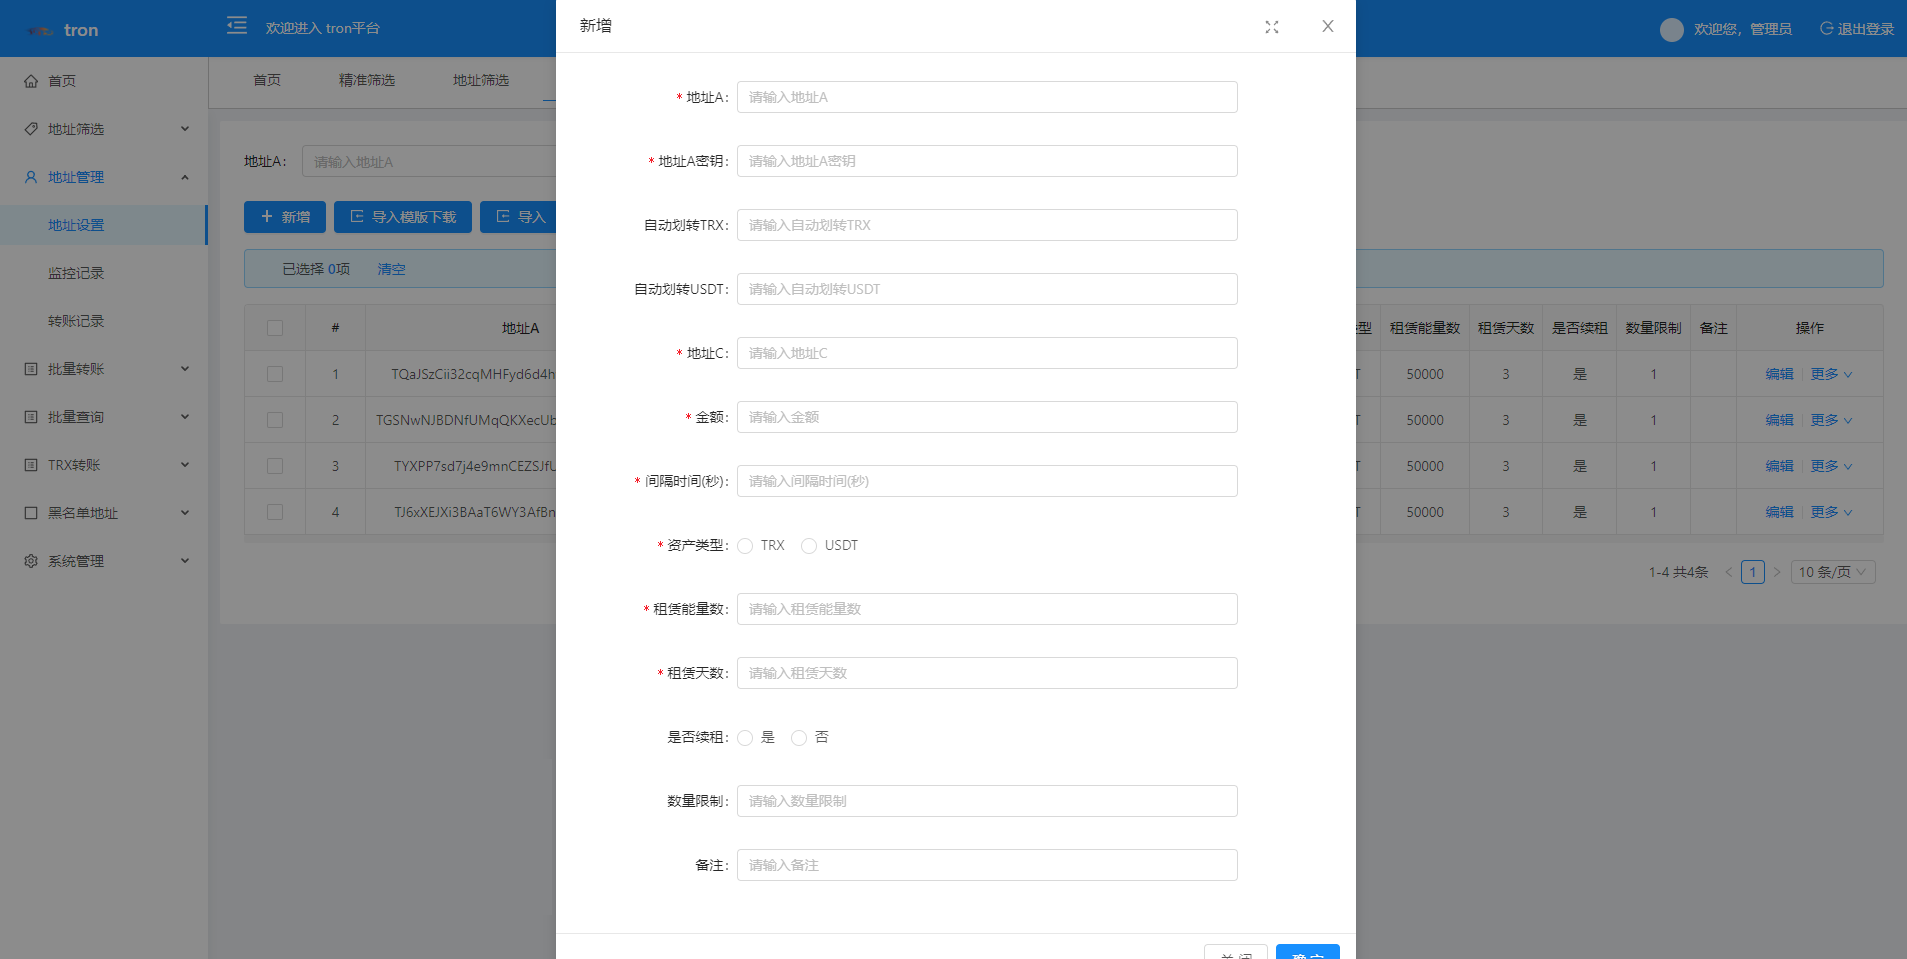
Task: Click the 首页 home icon in sidebar
Action: [x=31, y=81]
